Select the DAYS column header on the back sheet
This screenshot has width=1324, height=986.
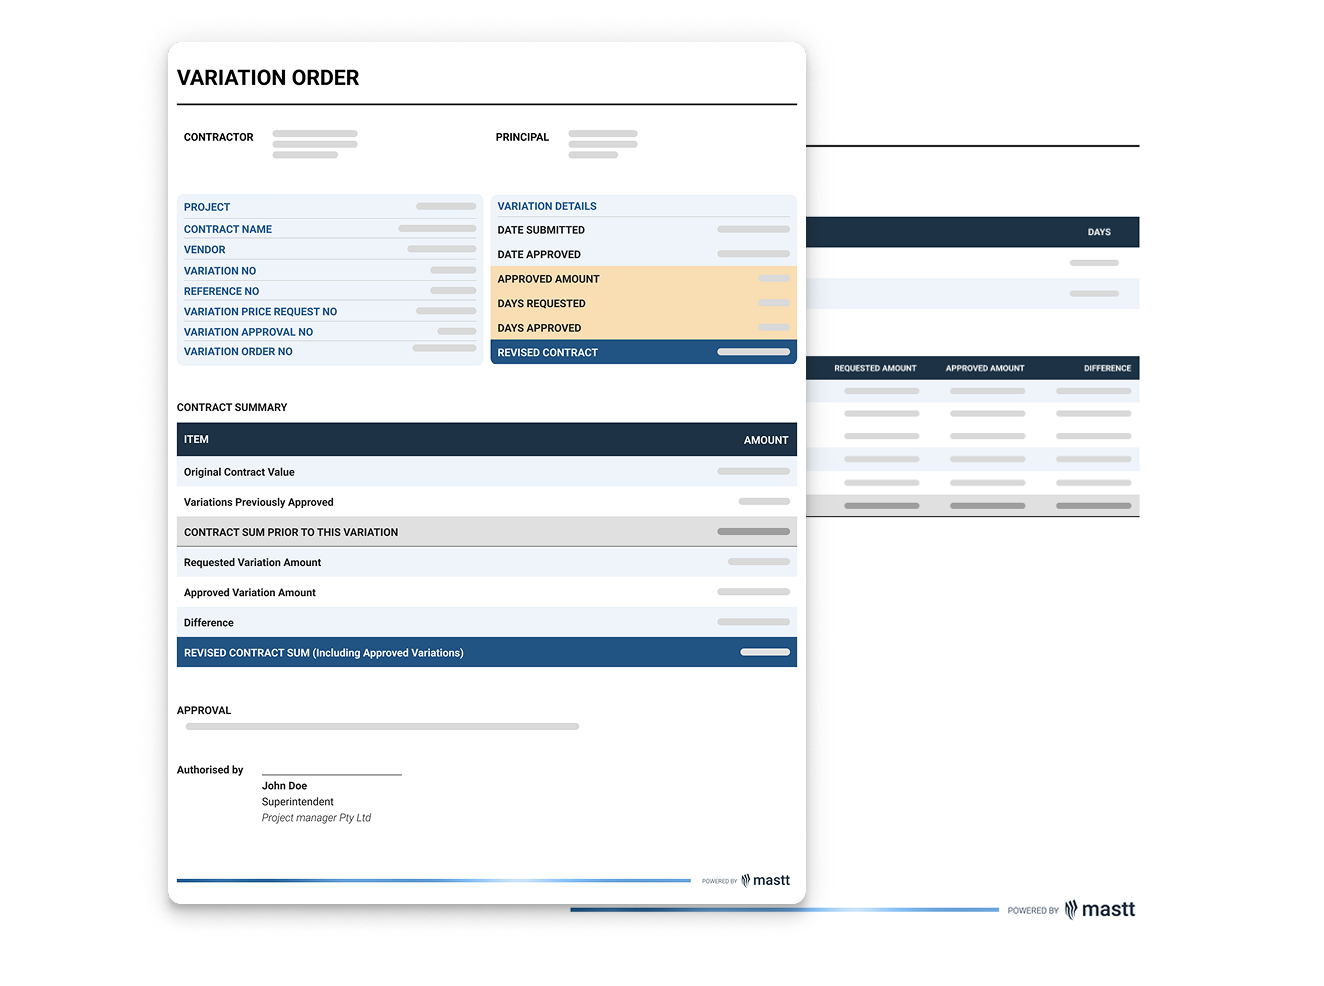[x=1099, y=231]
